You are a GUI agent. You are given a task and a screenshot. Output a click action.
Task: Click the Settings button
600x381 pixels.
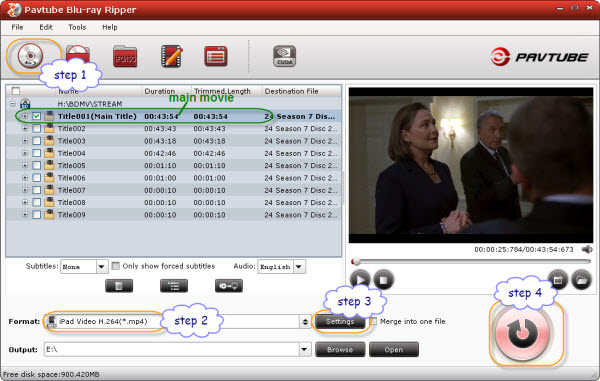click(x=340, y=322)
